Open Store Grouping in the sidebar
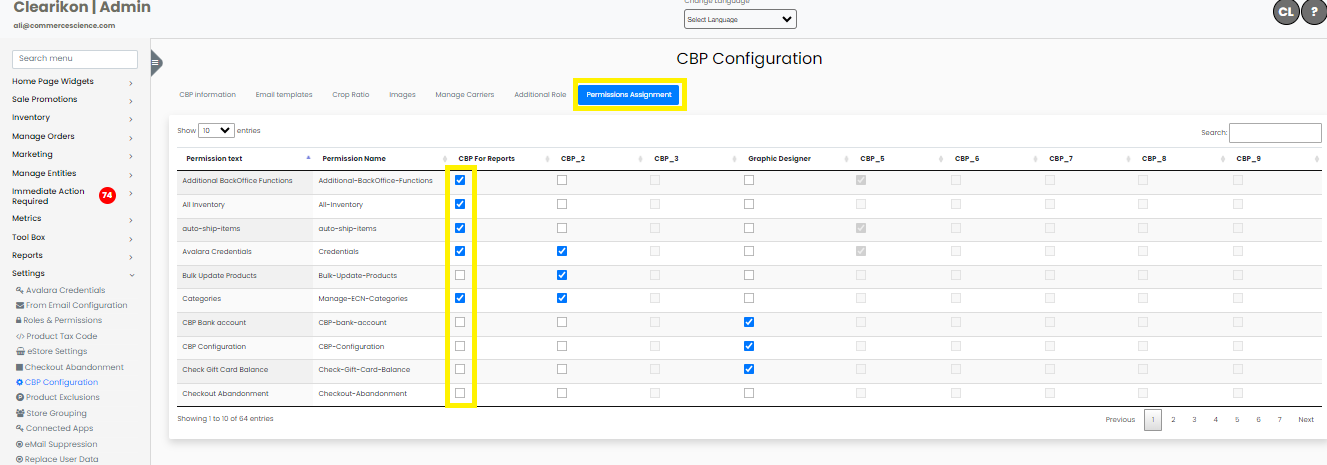The width and height of the screenshot is (1327, 465). 56,413
